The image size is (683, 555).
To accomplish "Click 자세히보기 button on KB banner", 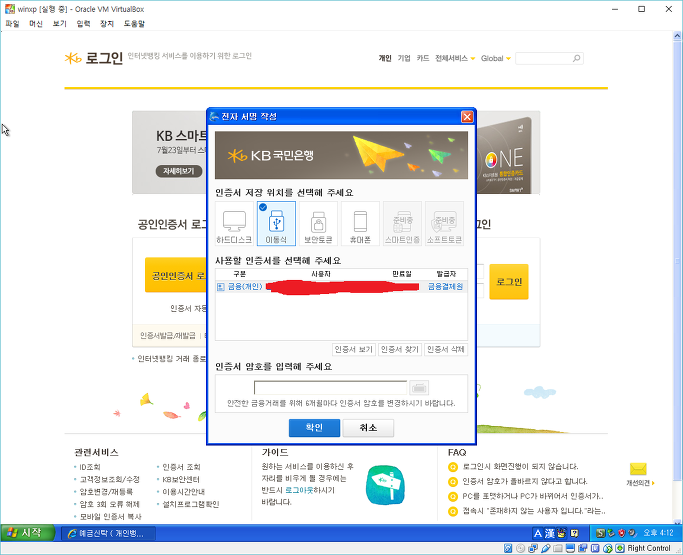I will 179,171.
